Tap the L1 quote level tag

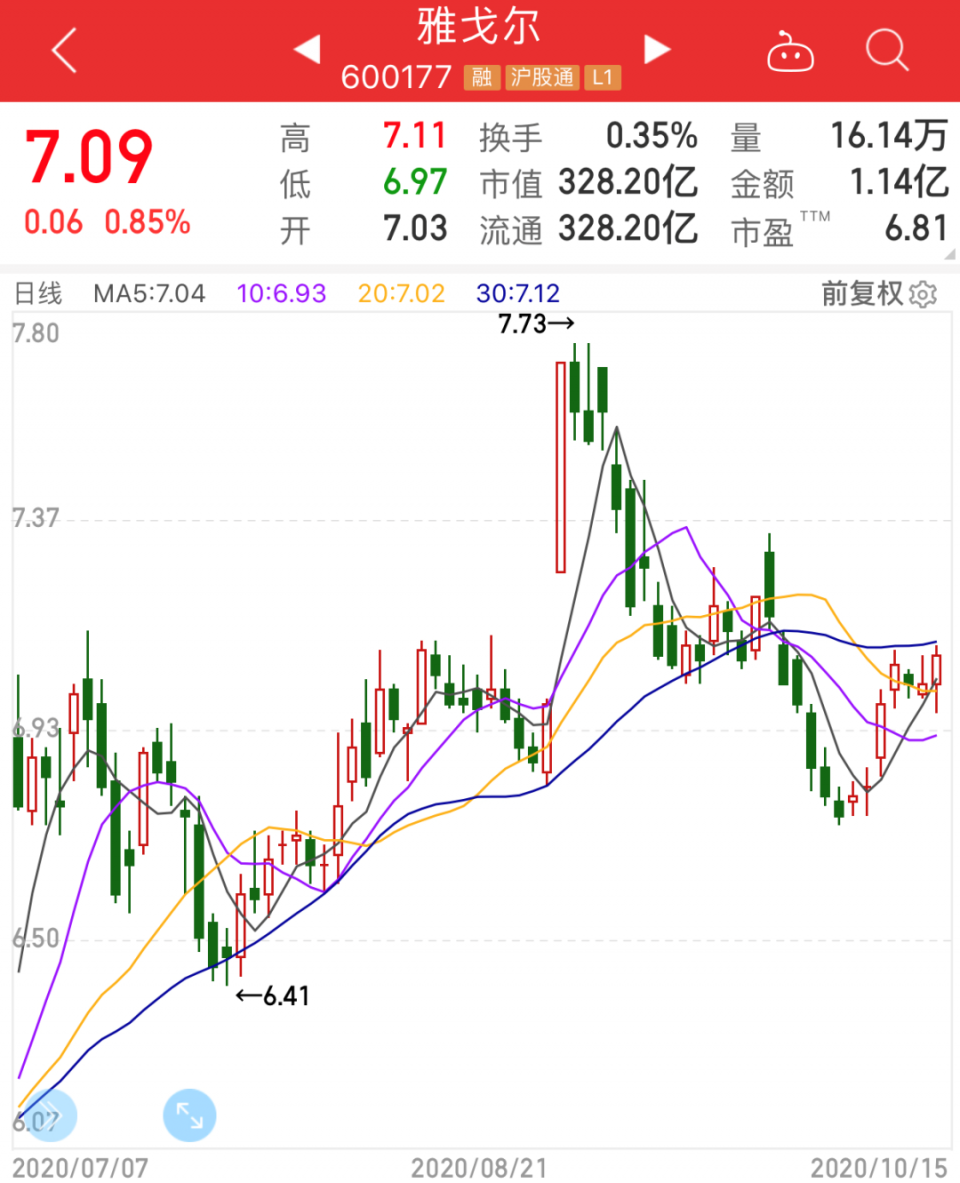[601, 77]
